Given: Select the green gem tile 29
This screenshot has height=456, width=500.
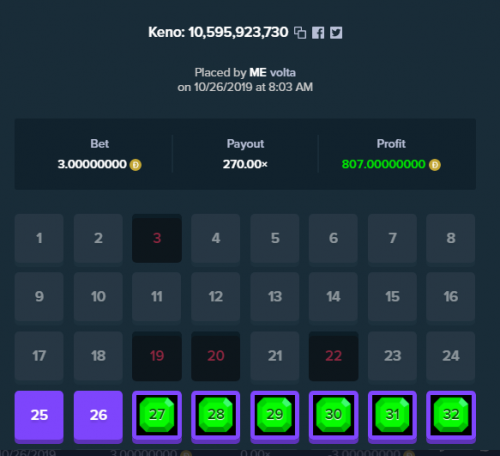Looking at the screenshot, I should (275, 415).
